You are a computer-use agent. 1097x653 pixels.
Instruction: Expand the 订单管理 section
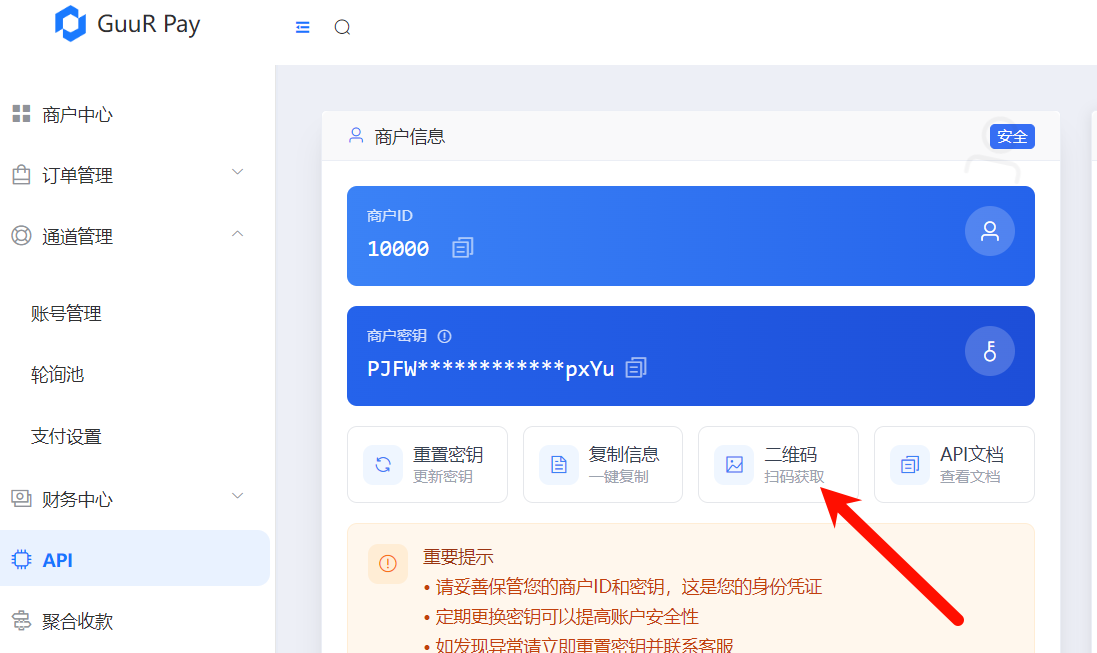click(237, 175)
